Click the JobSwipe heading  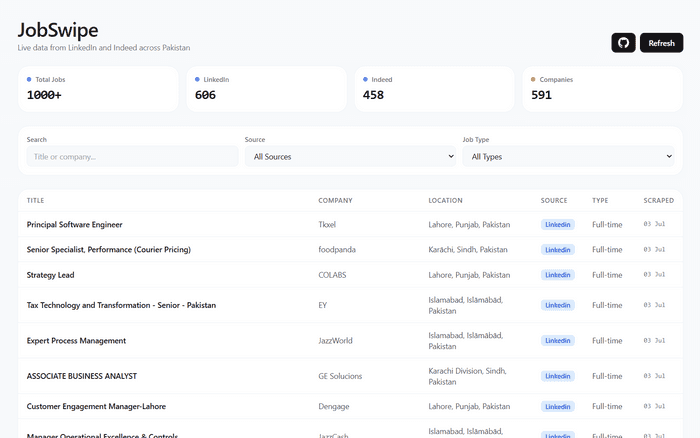(58, 30)
